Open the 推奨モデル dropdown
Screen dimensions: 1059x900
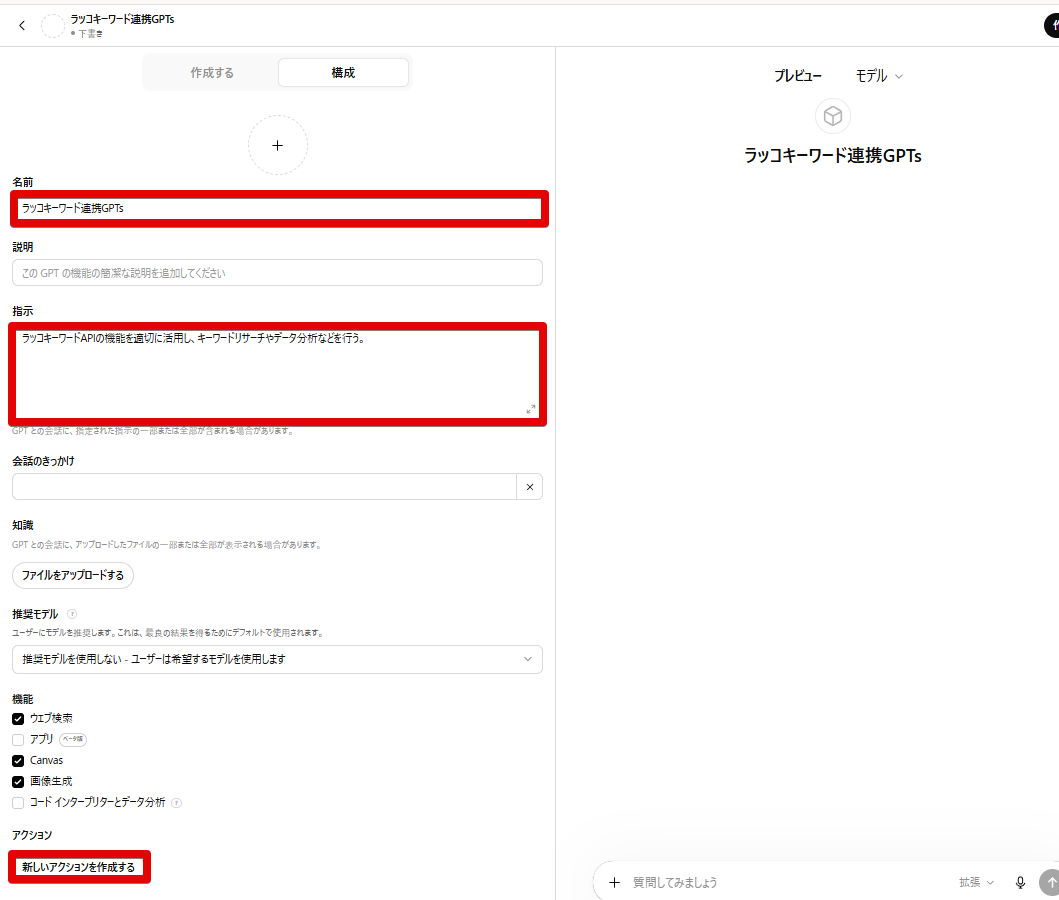[277, 659]
